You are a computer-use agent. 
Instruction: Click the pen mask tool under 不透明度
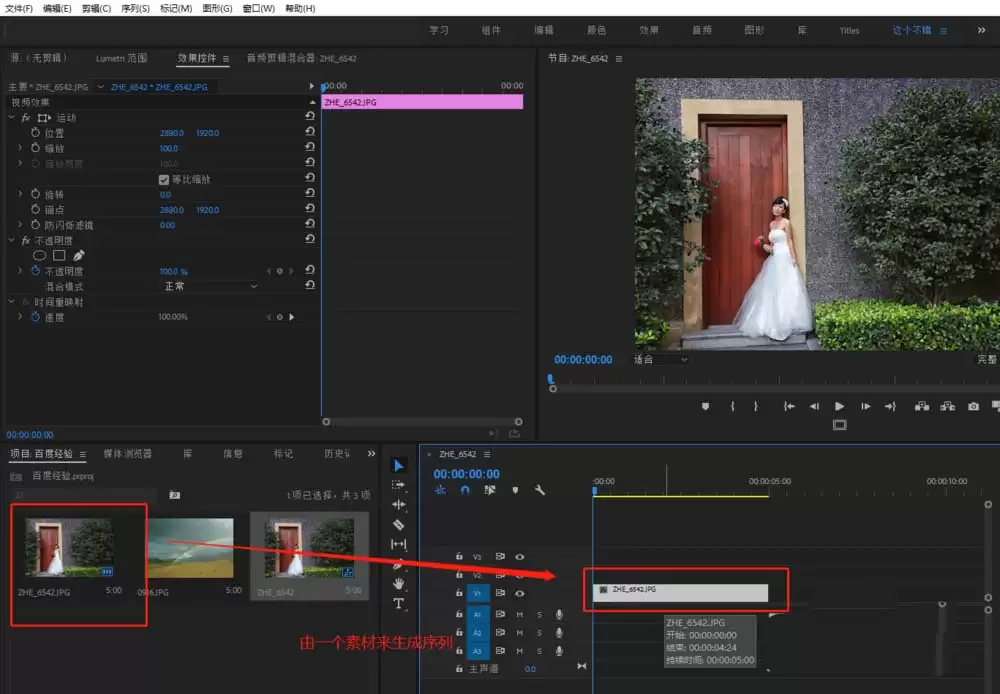click(x=79, y=255)
